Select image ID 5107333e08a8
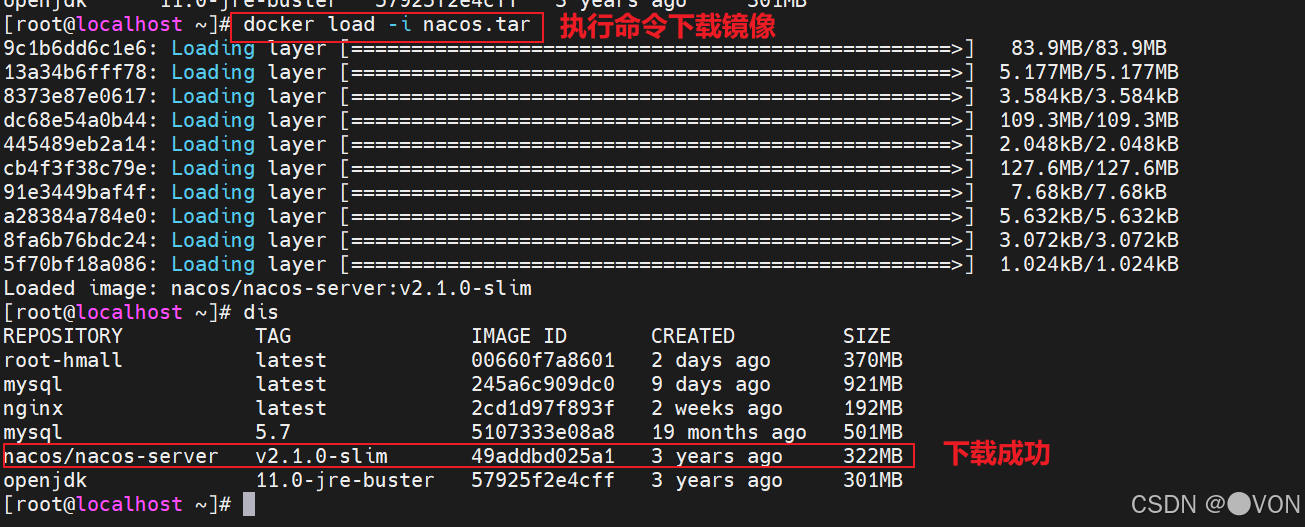Image resolution: width=1305 pixels, height=527 pixels. pyautogui.click(x=543, y=432)
